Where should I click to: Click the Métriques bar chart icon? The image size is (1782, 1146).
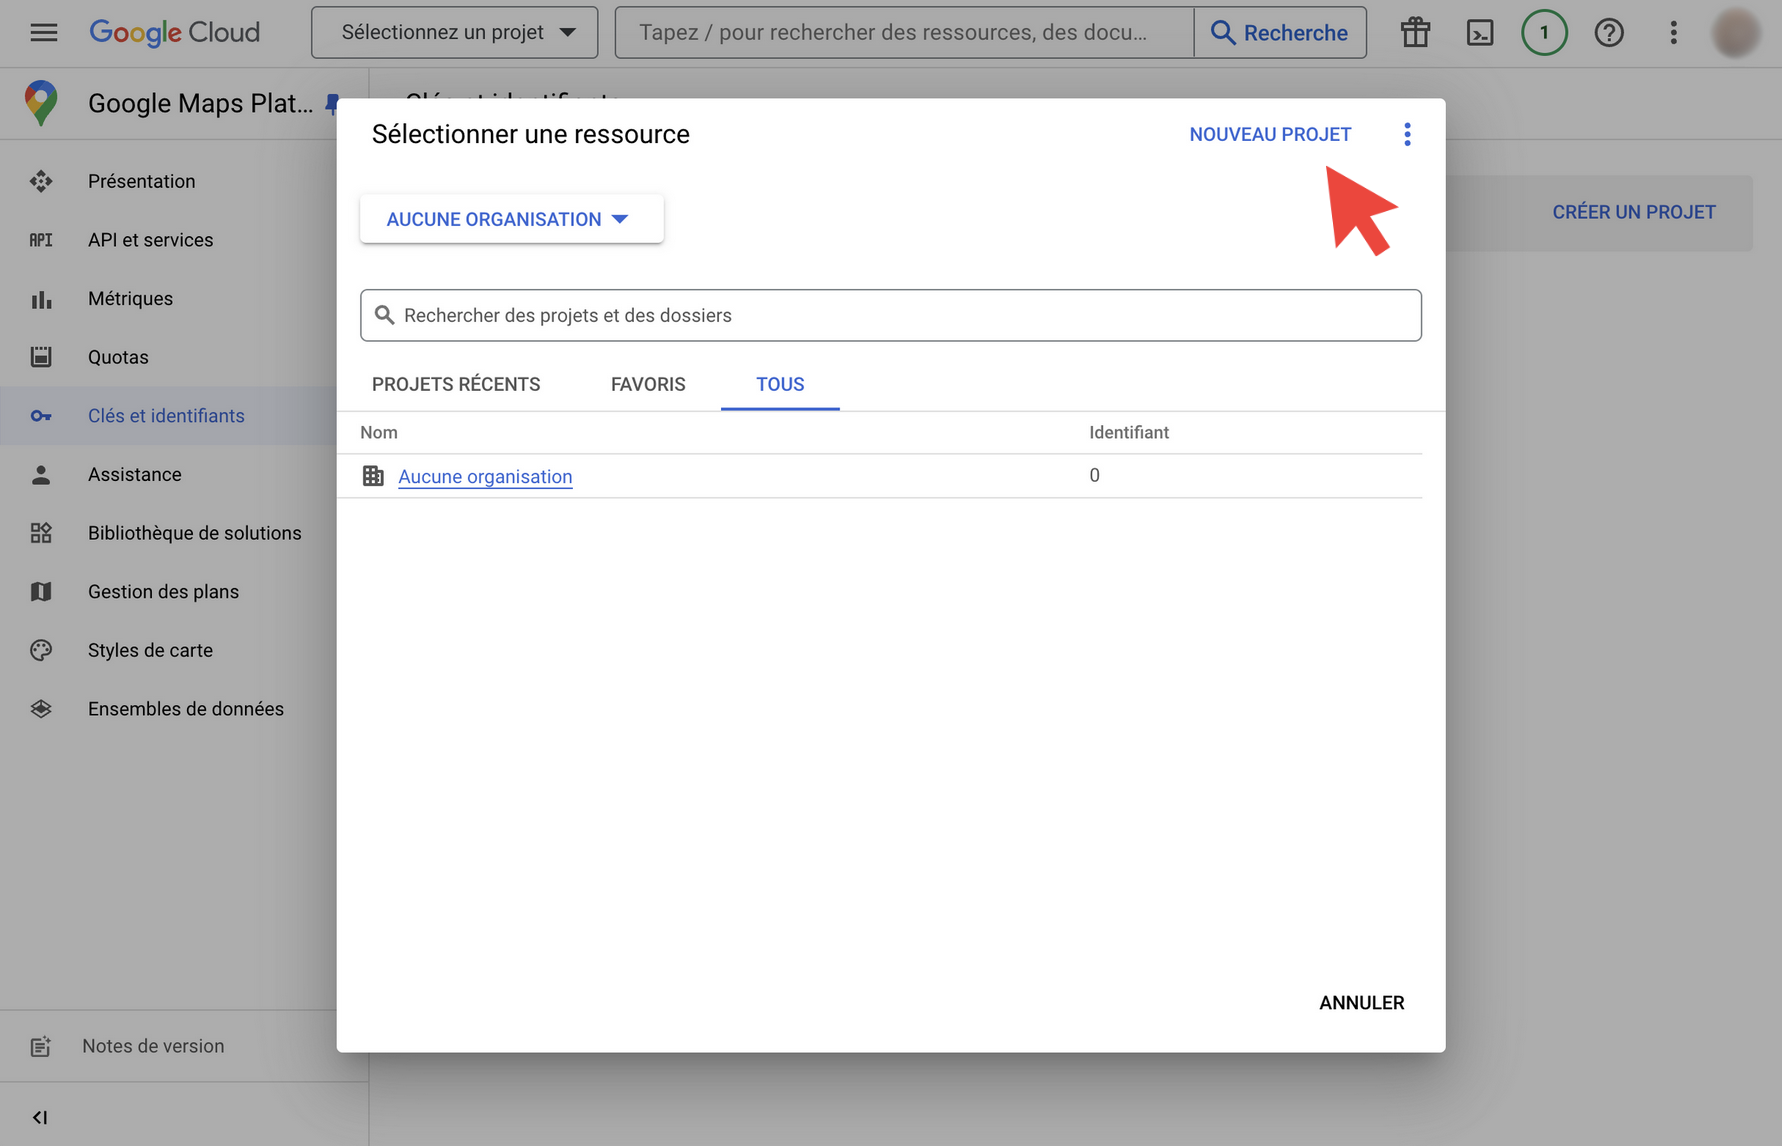point(41,299)
